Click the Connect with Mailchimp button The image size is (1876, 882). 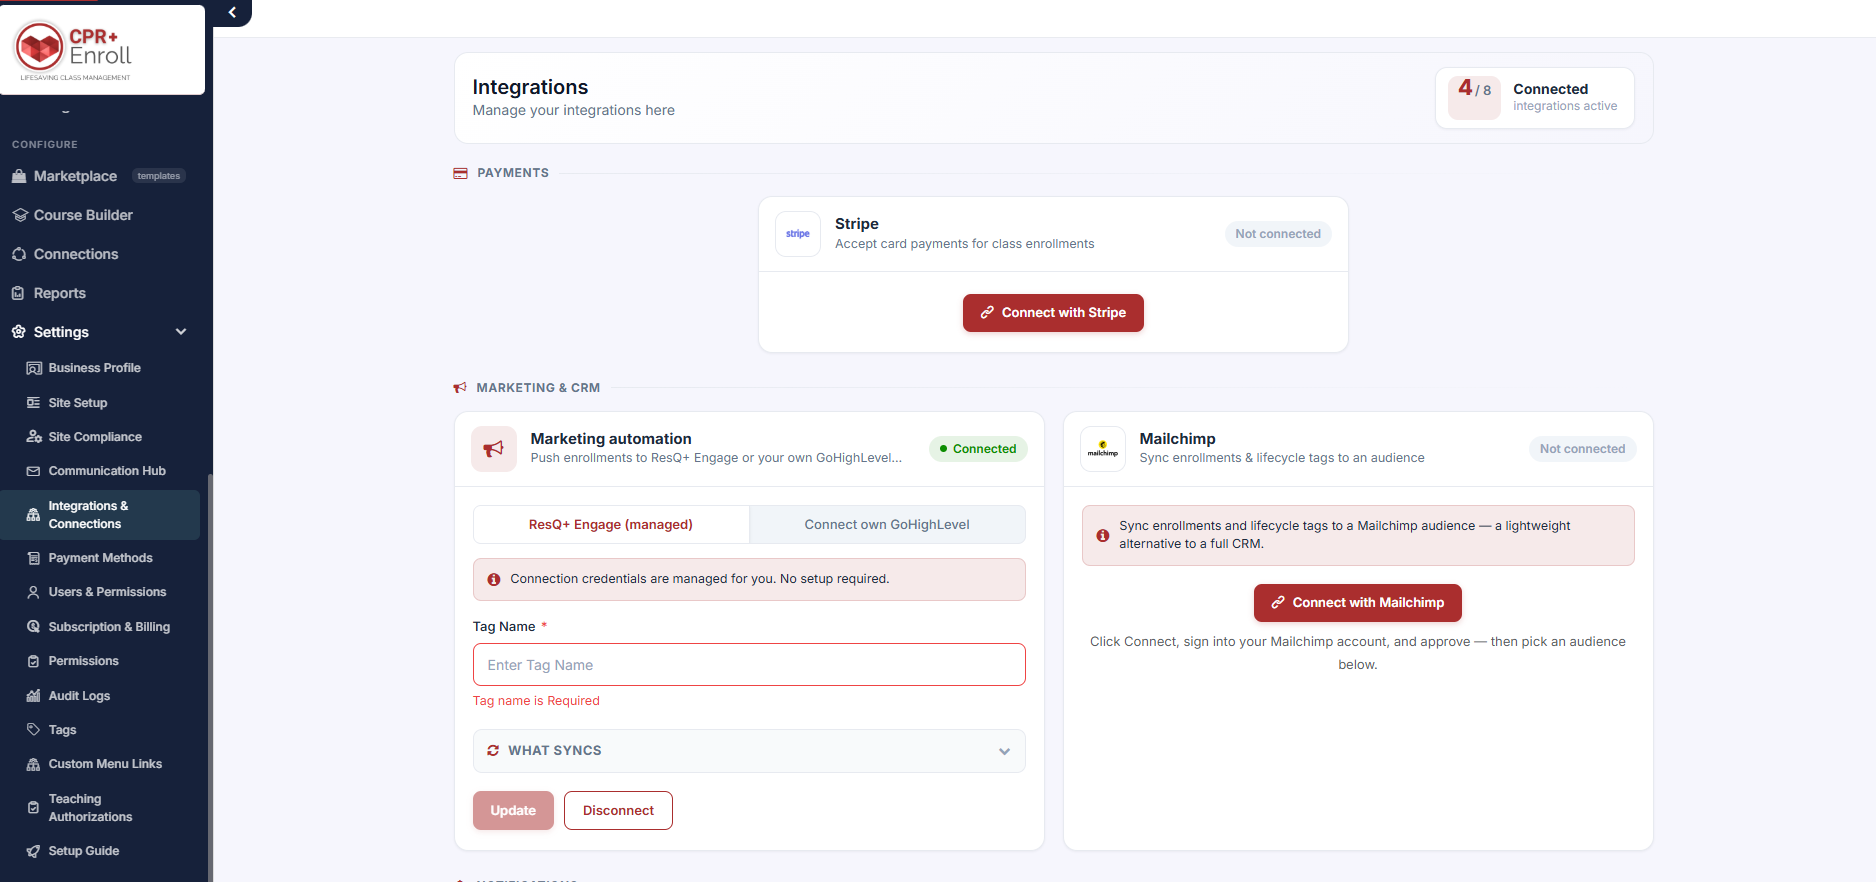pyautogui.click(x=1358, y=603)
